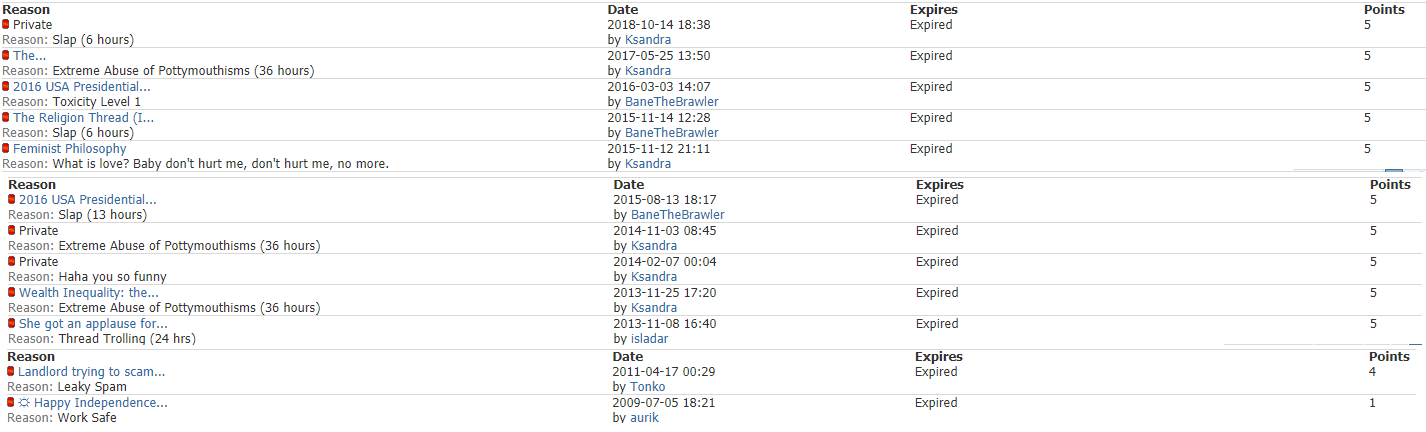Click the red icon beside The Religion Thread
Viewport: 1426px width, 432px height.
point(6,118)
